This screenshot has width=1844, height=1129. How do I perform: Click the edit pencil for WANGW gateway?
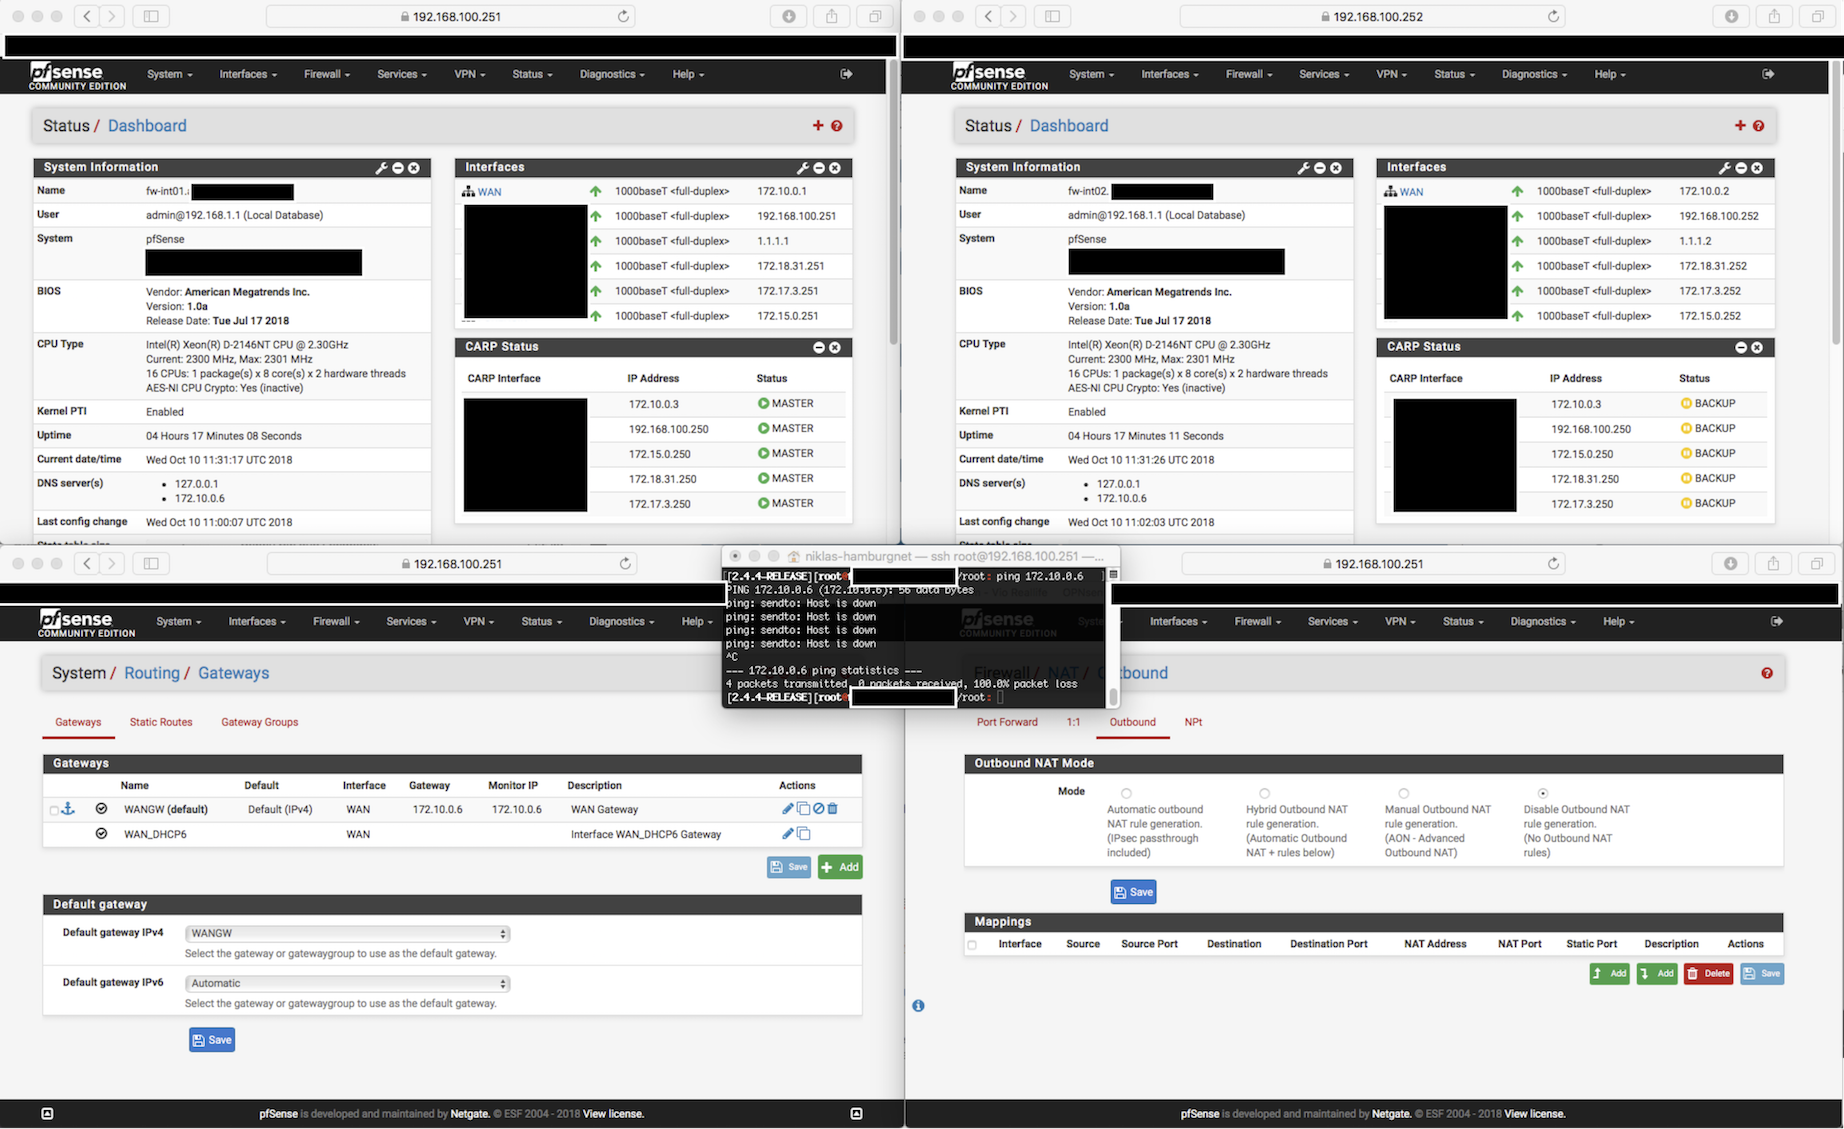point(787,809)
